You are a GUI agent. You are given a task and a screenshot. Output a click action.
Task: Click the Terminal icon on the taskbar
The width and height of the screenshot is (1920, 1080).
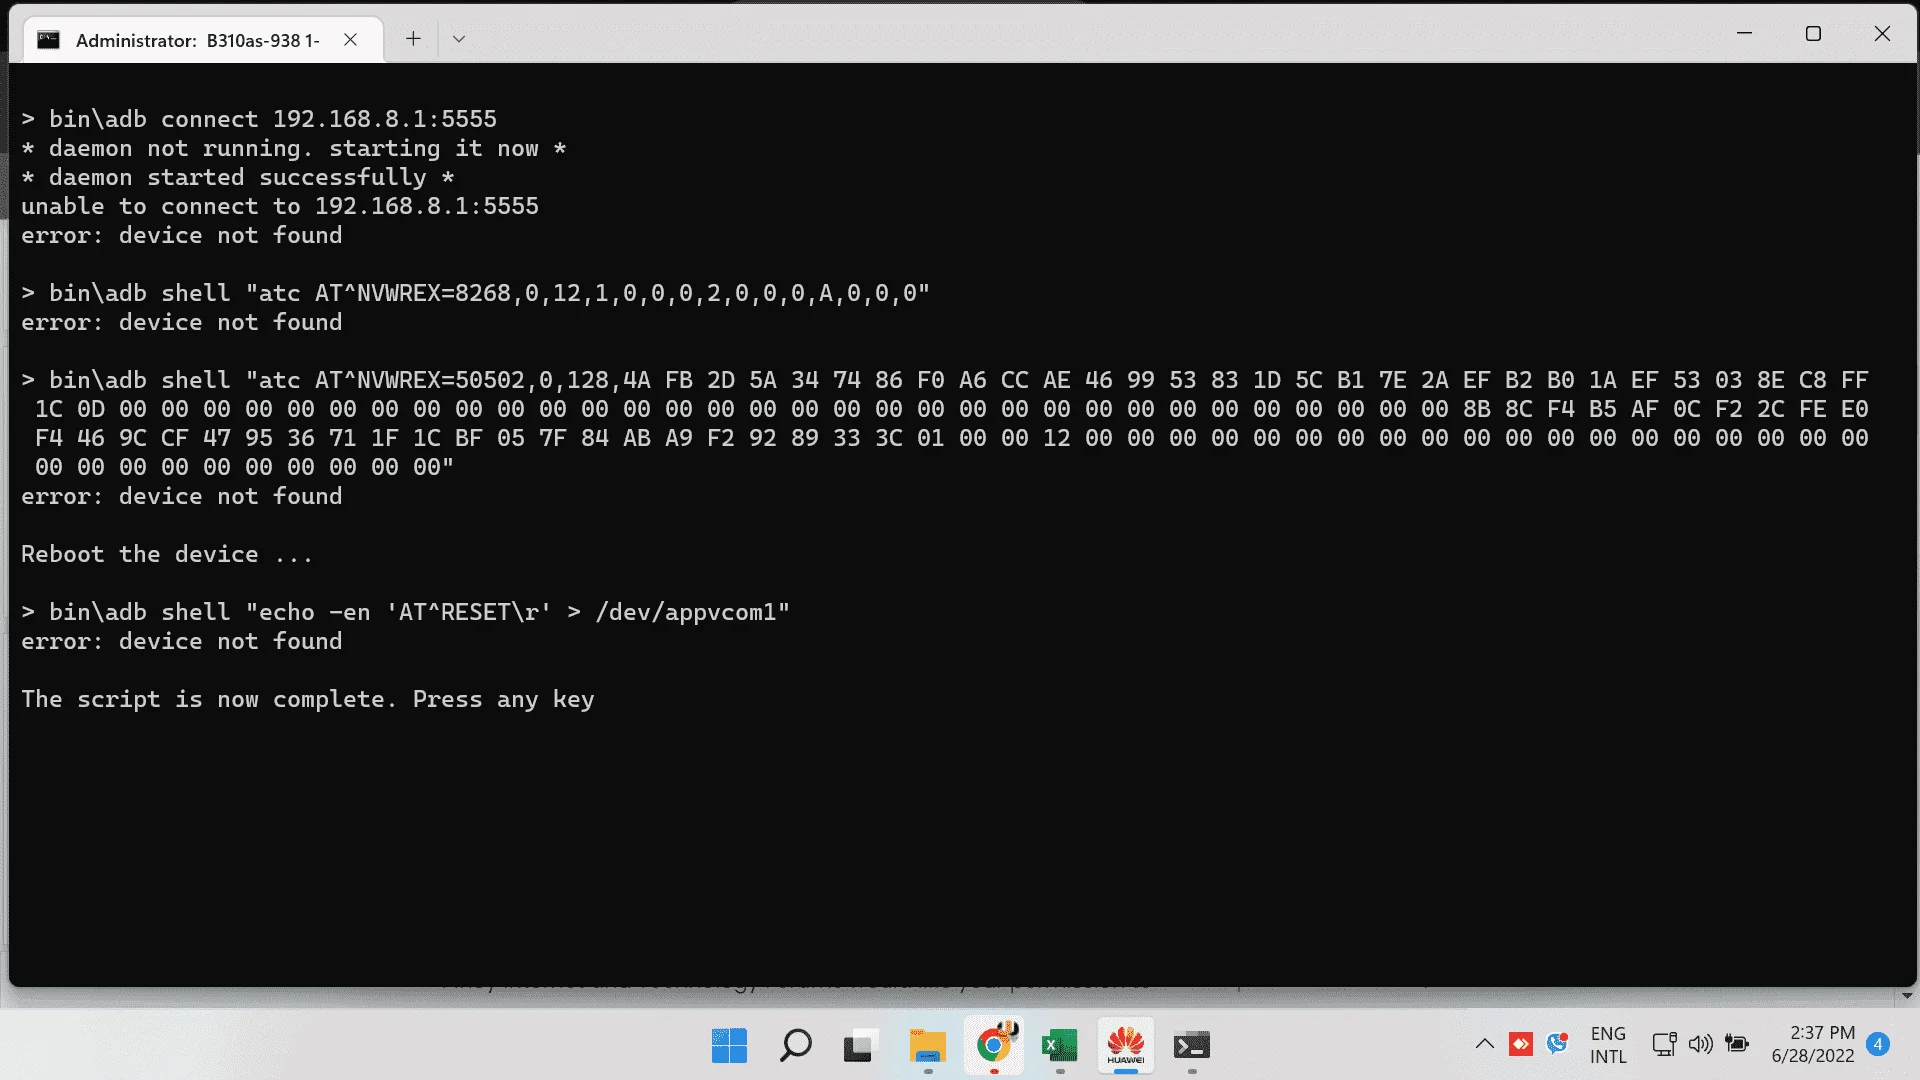(x=1192, y=1046)
